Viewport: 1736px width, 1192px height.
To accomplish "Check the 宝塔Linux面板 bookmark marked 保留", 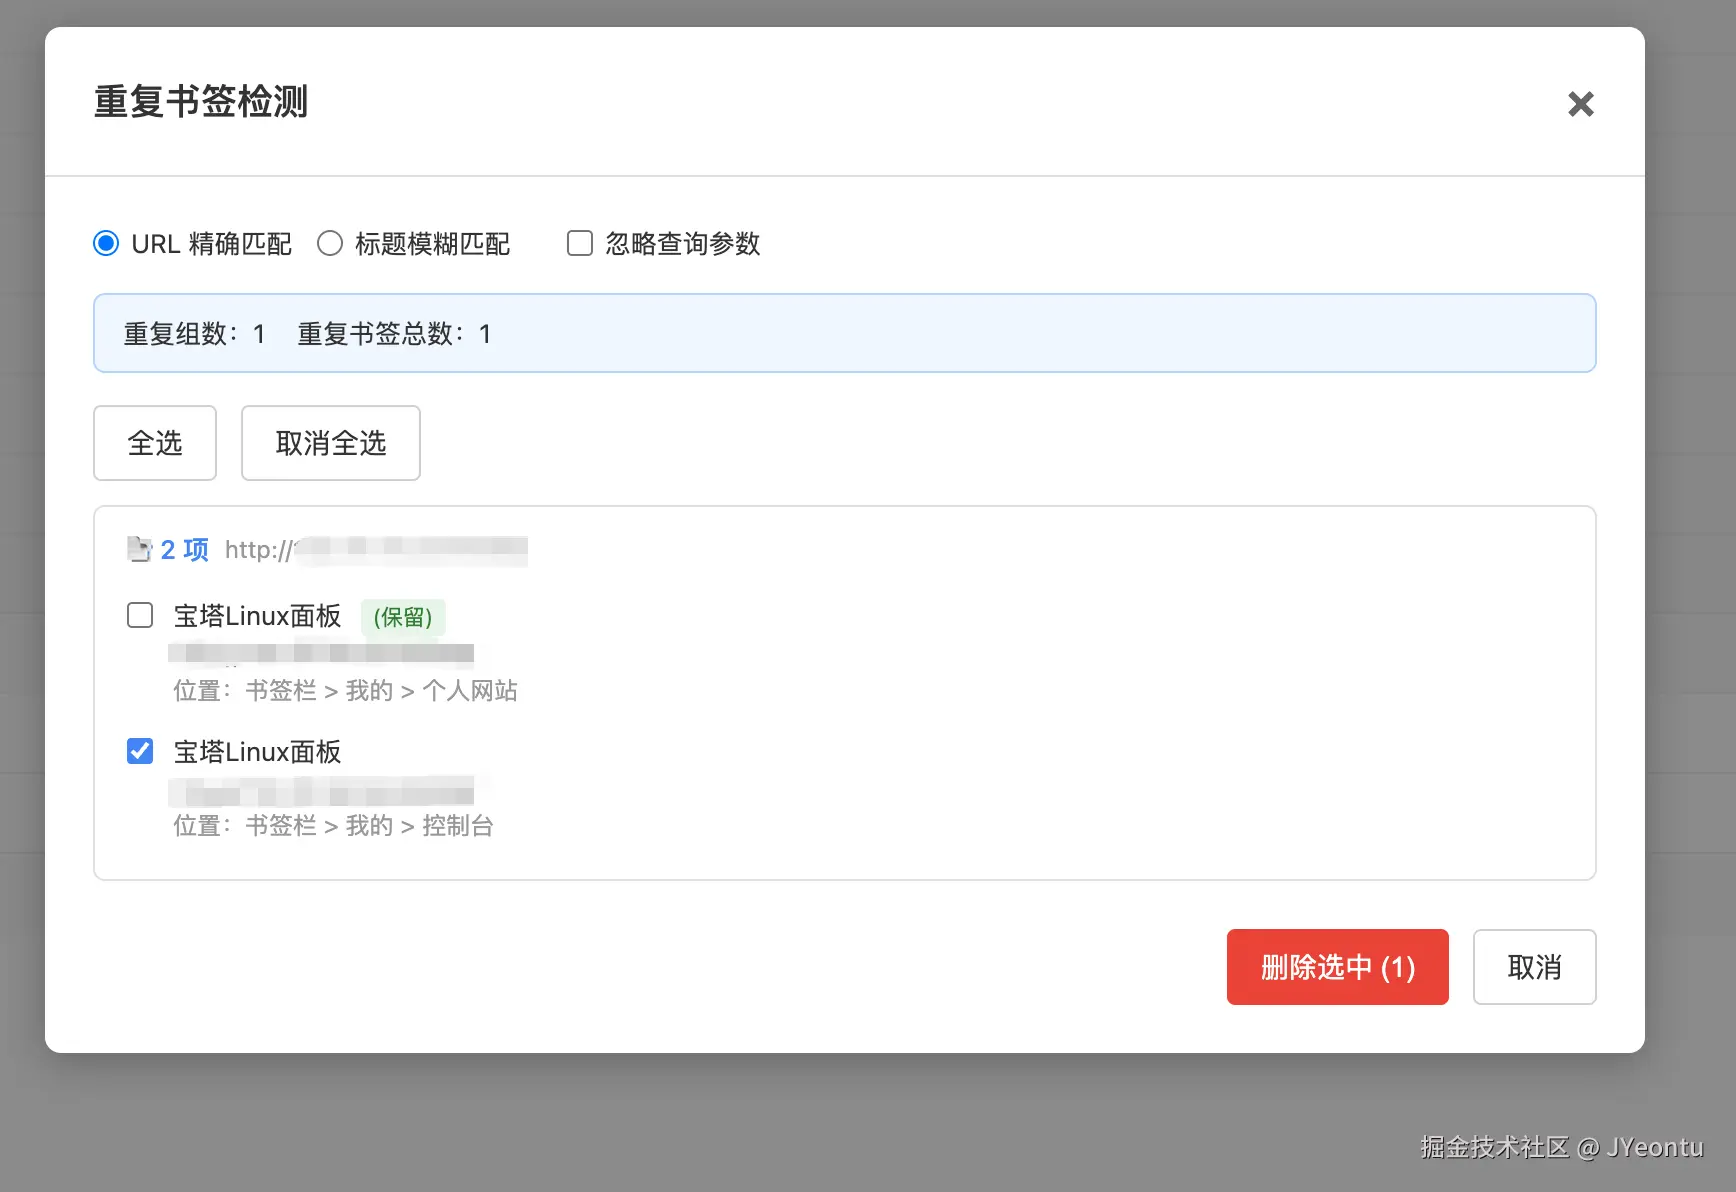I will click(140, 615).
